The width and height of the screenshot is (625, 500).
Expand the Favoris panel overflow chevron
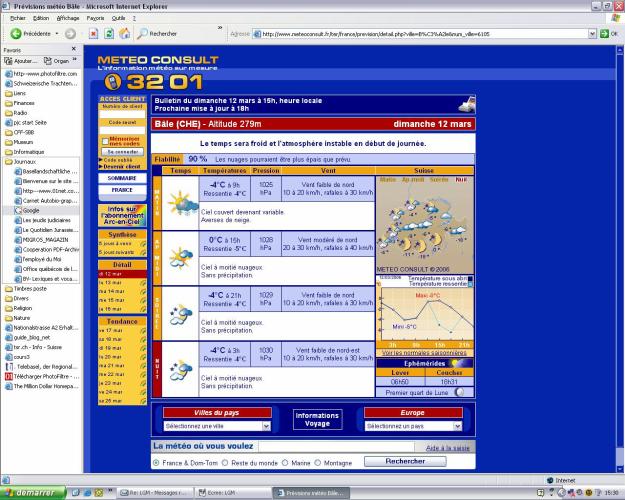click(75, 60)
